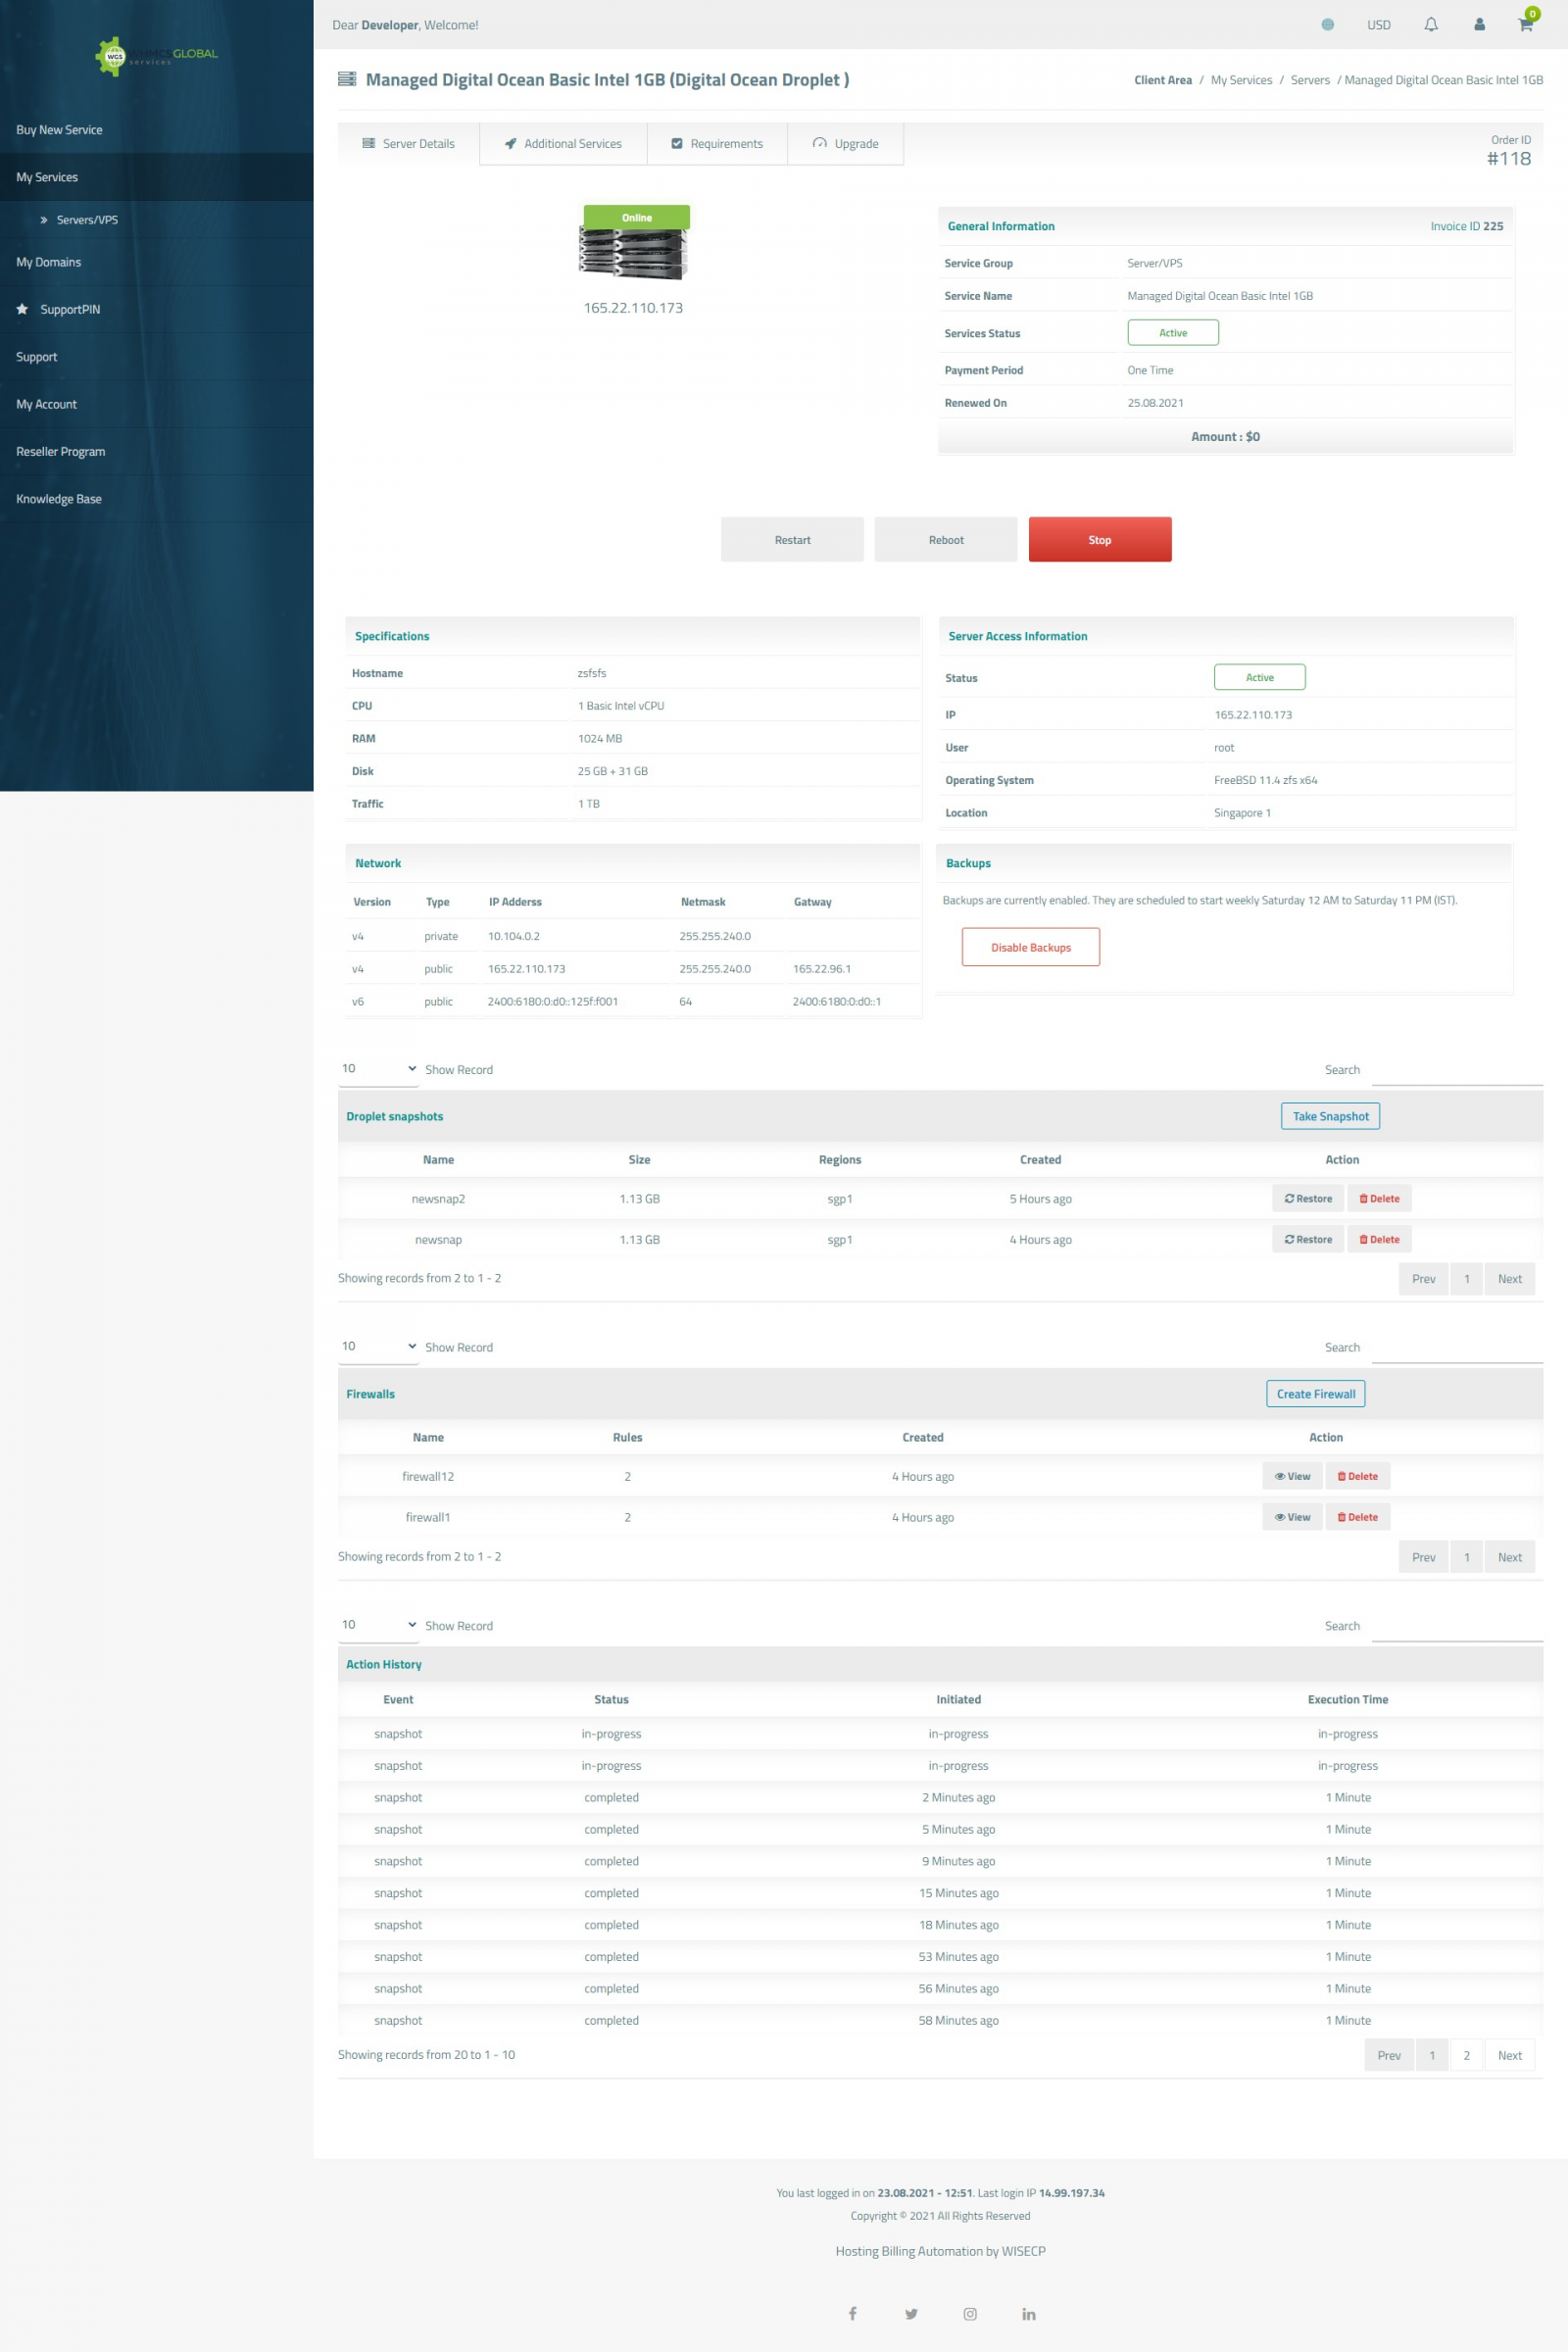Delete the firewall12 firewall
1568x2352 pixels.
click(x=1357, y=1476)
